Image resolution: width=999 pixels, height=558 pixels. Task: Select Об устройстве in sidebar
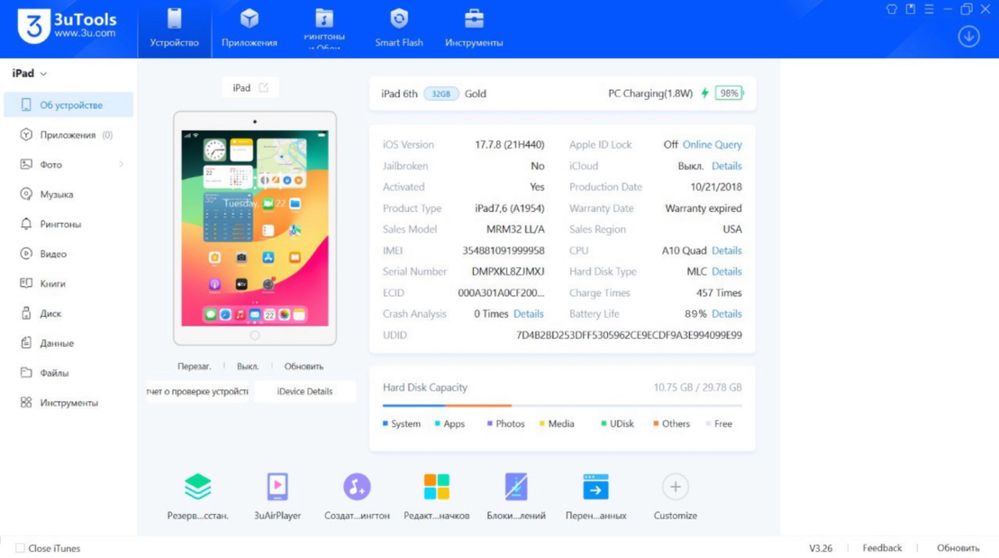pos(69,105)
